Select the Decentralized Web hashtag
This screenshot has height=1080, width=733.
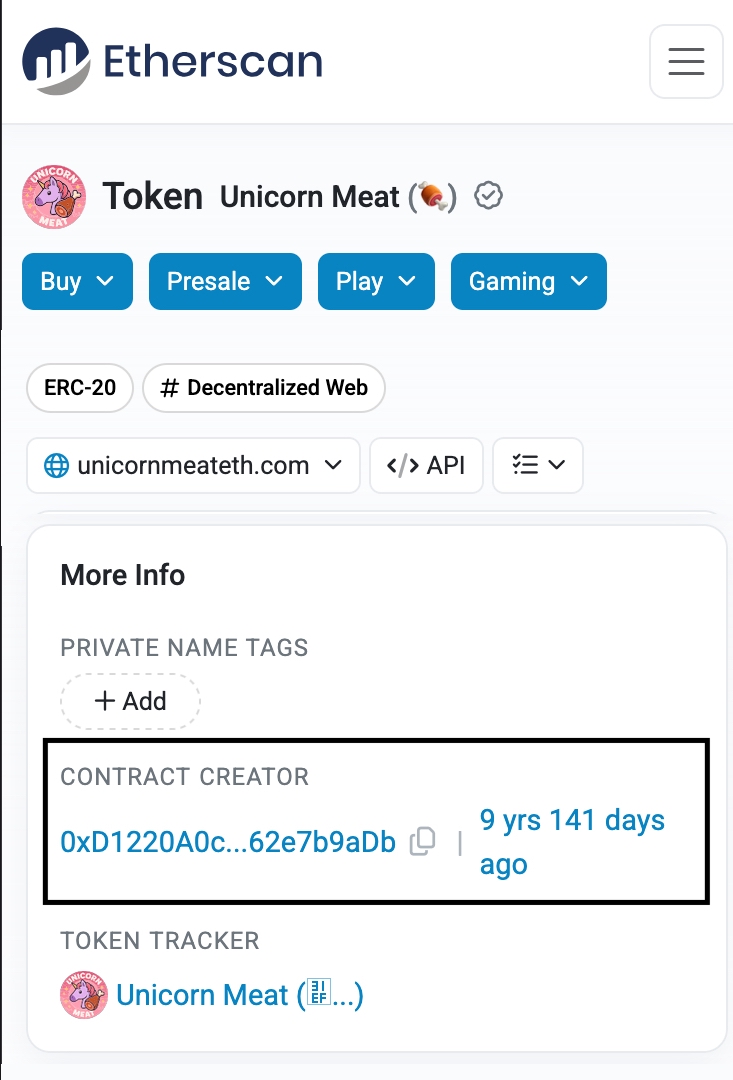click(264, 388)
